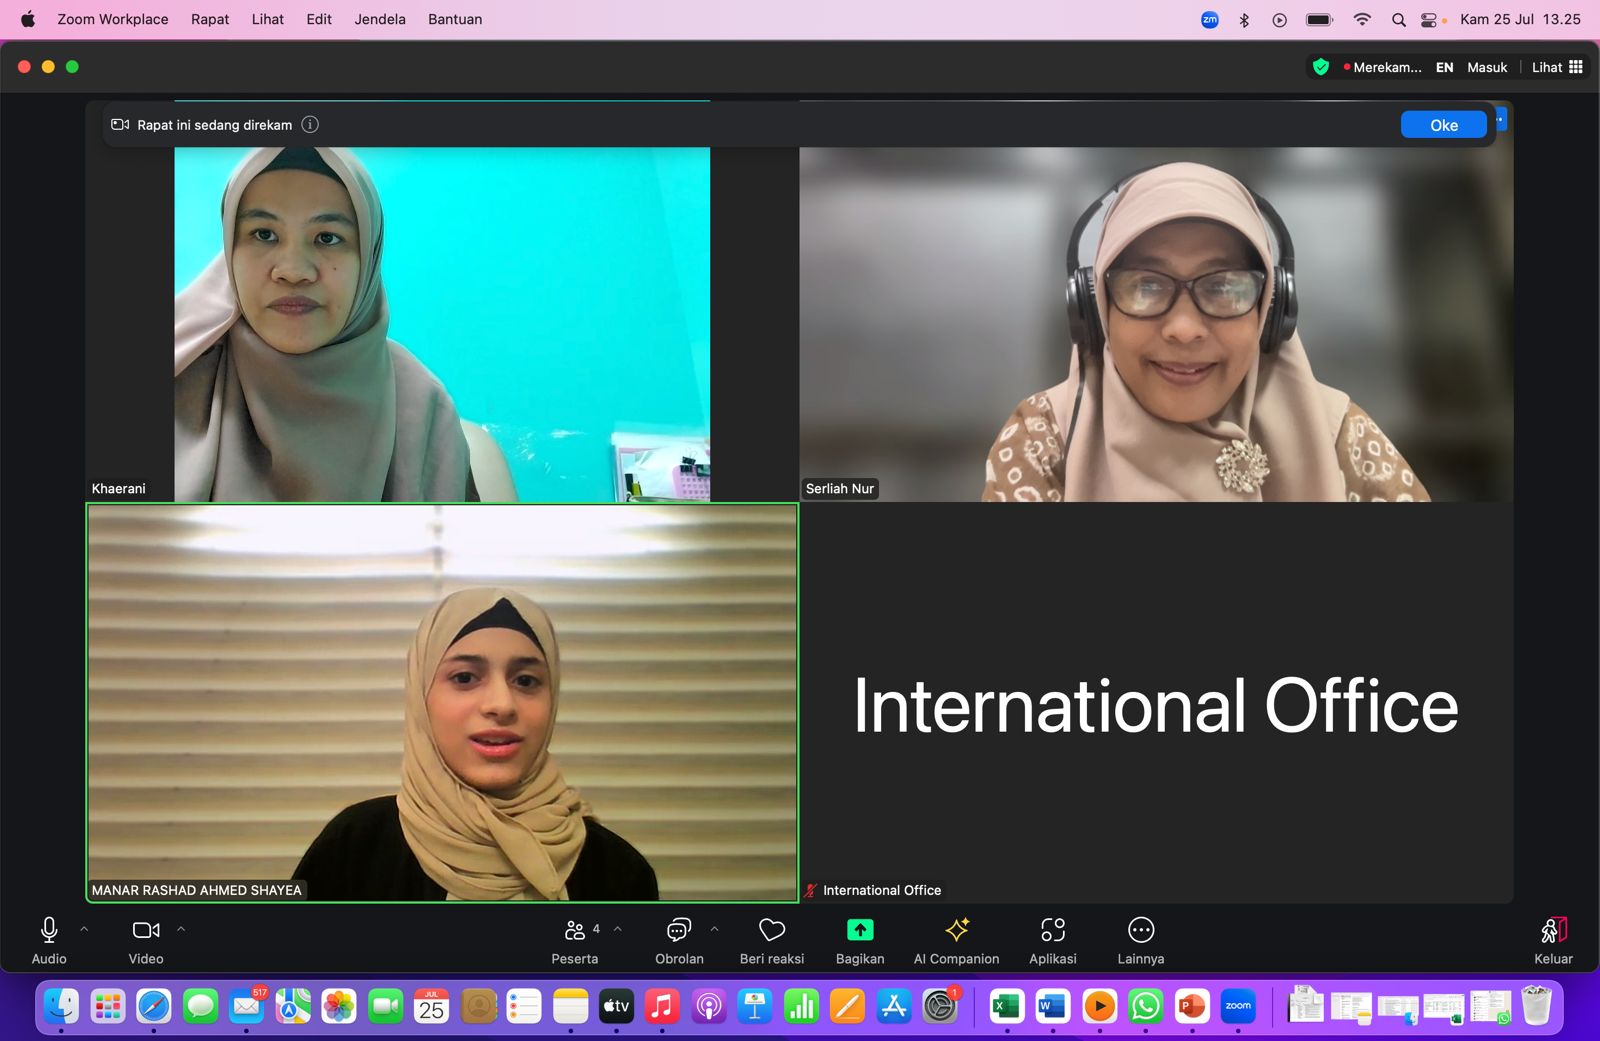Open the Obrolan chat icon
Image resolution: width=1600 pixels, height=1041 pixels.
678,931
